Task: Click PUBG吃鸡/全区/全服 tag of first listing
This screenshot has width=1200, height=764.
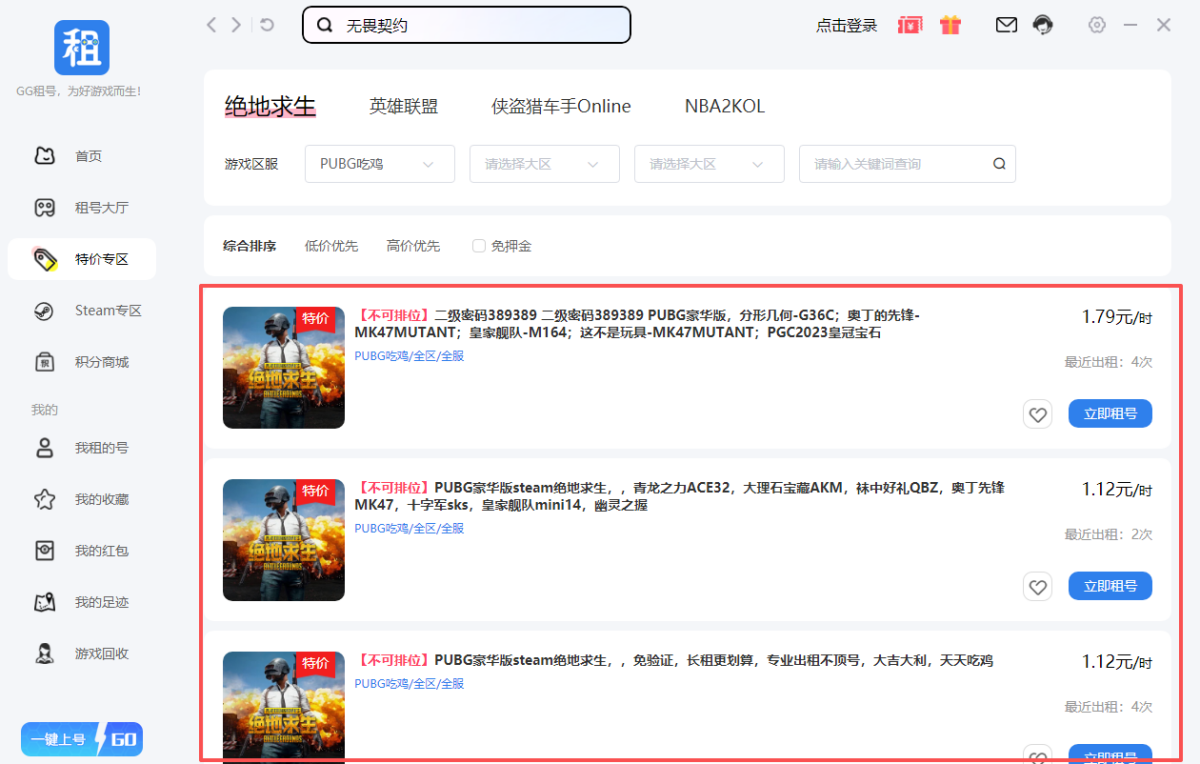Action: coord(409,356)
